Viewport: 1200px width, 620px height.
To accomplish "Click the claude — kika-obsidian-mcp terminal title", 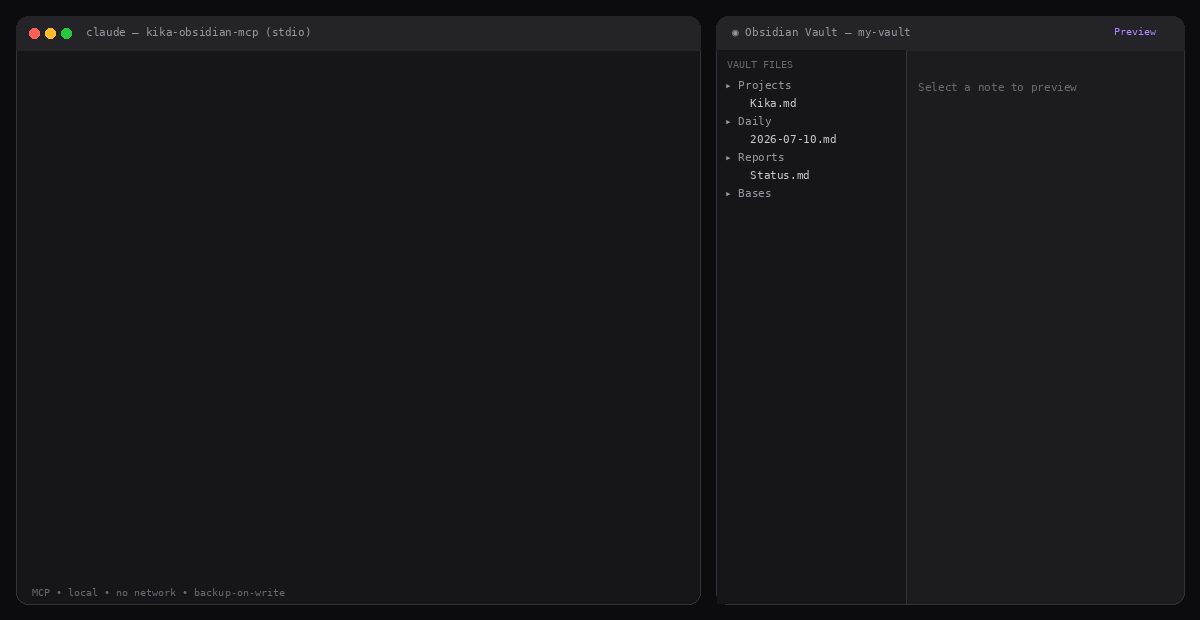I will coord(198,32).
